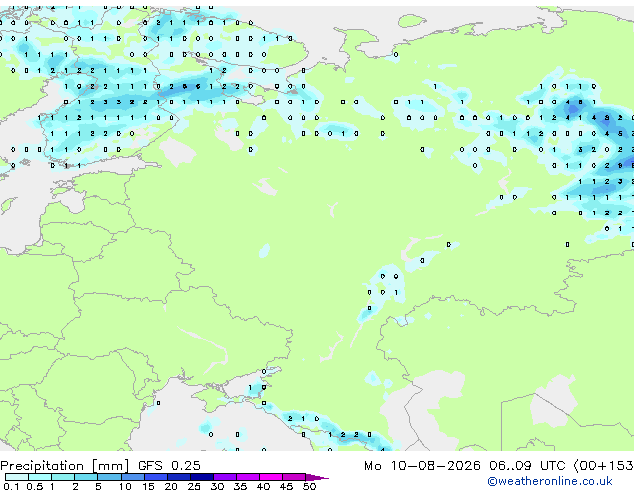Click the '45' legend scale label

point(286,486)
